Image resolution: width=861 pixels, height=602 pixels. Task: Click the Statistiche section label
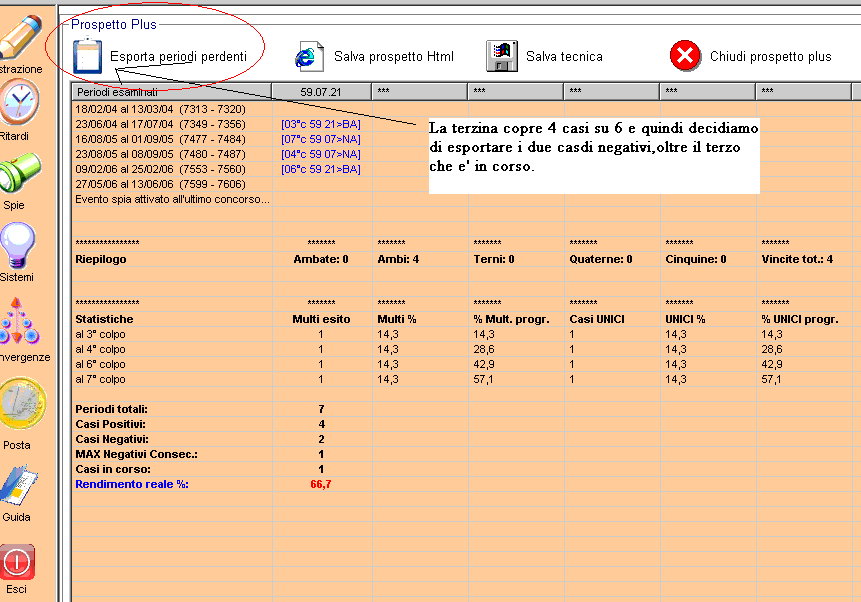coord(104,319)
